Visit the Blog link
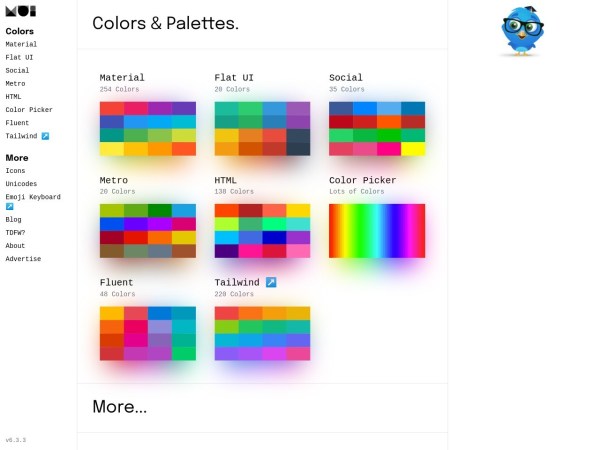 (x=13, y=219)
